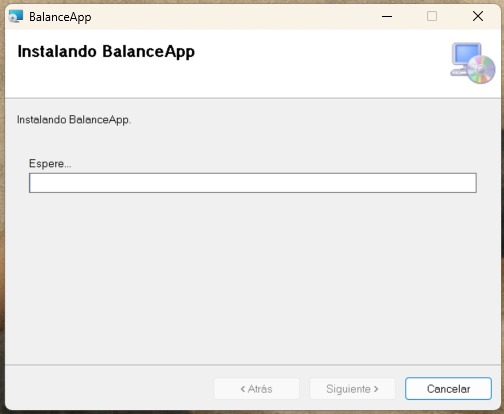Click the computer and CD setup icon
Image resolution: width=504 pixels, height=414 pixels.
[473, 63]
